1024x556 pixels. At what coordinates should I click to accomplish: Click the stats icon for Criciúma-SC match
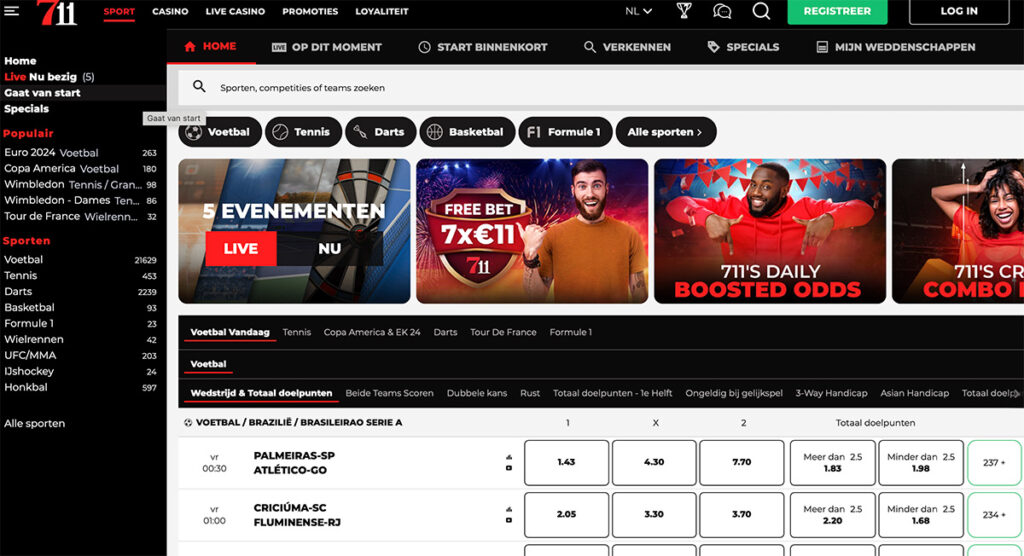tap(509, 510)
